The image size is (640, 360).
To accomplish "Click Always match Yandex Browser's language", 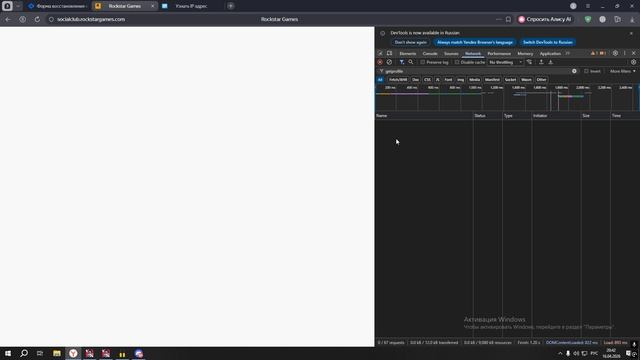I will pos(475,42).
